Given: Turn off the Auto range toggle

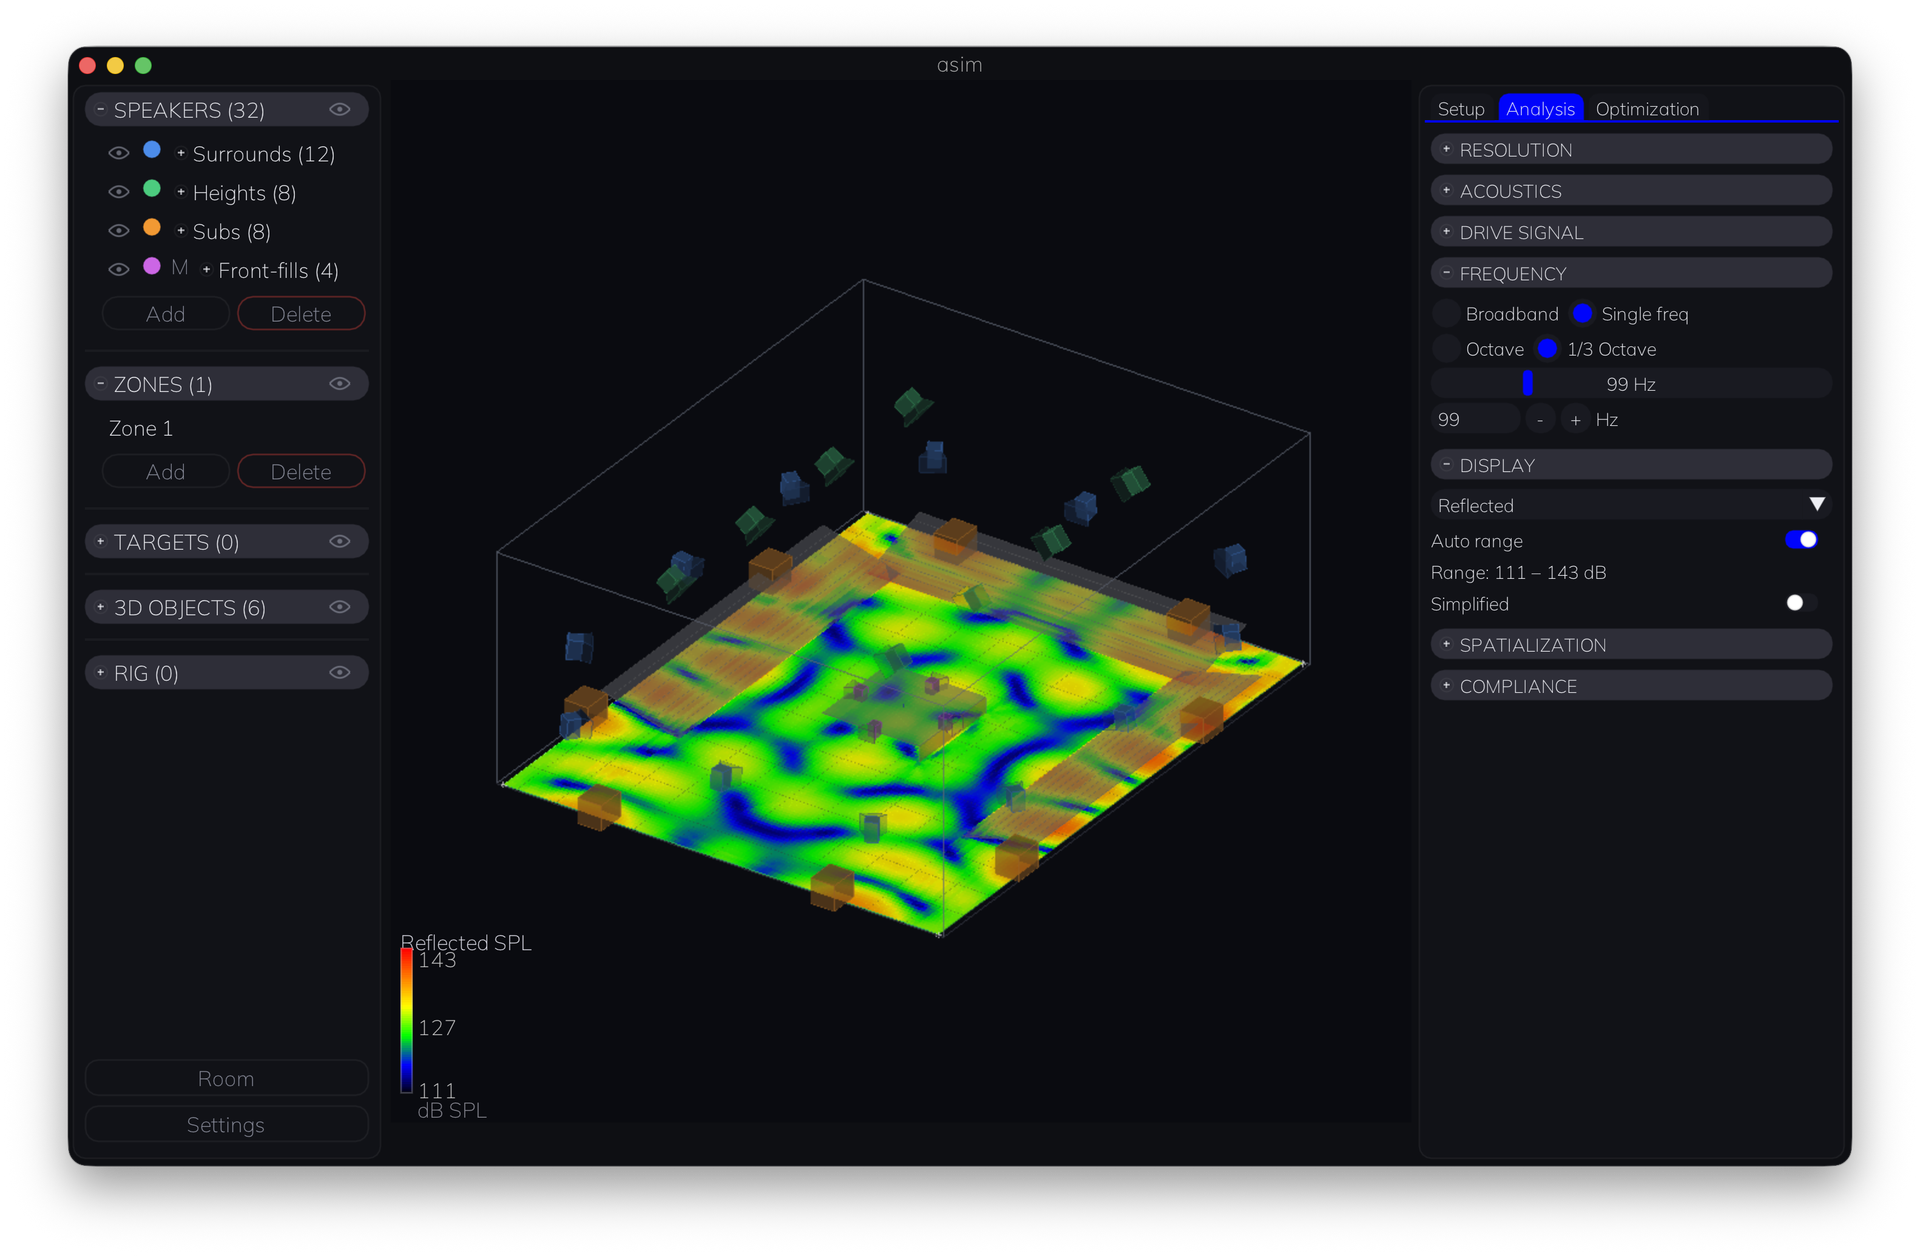Looking at the screenshot, I should [x=1802, y=540].
